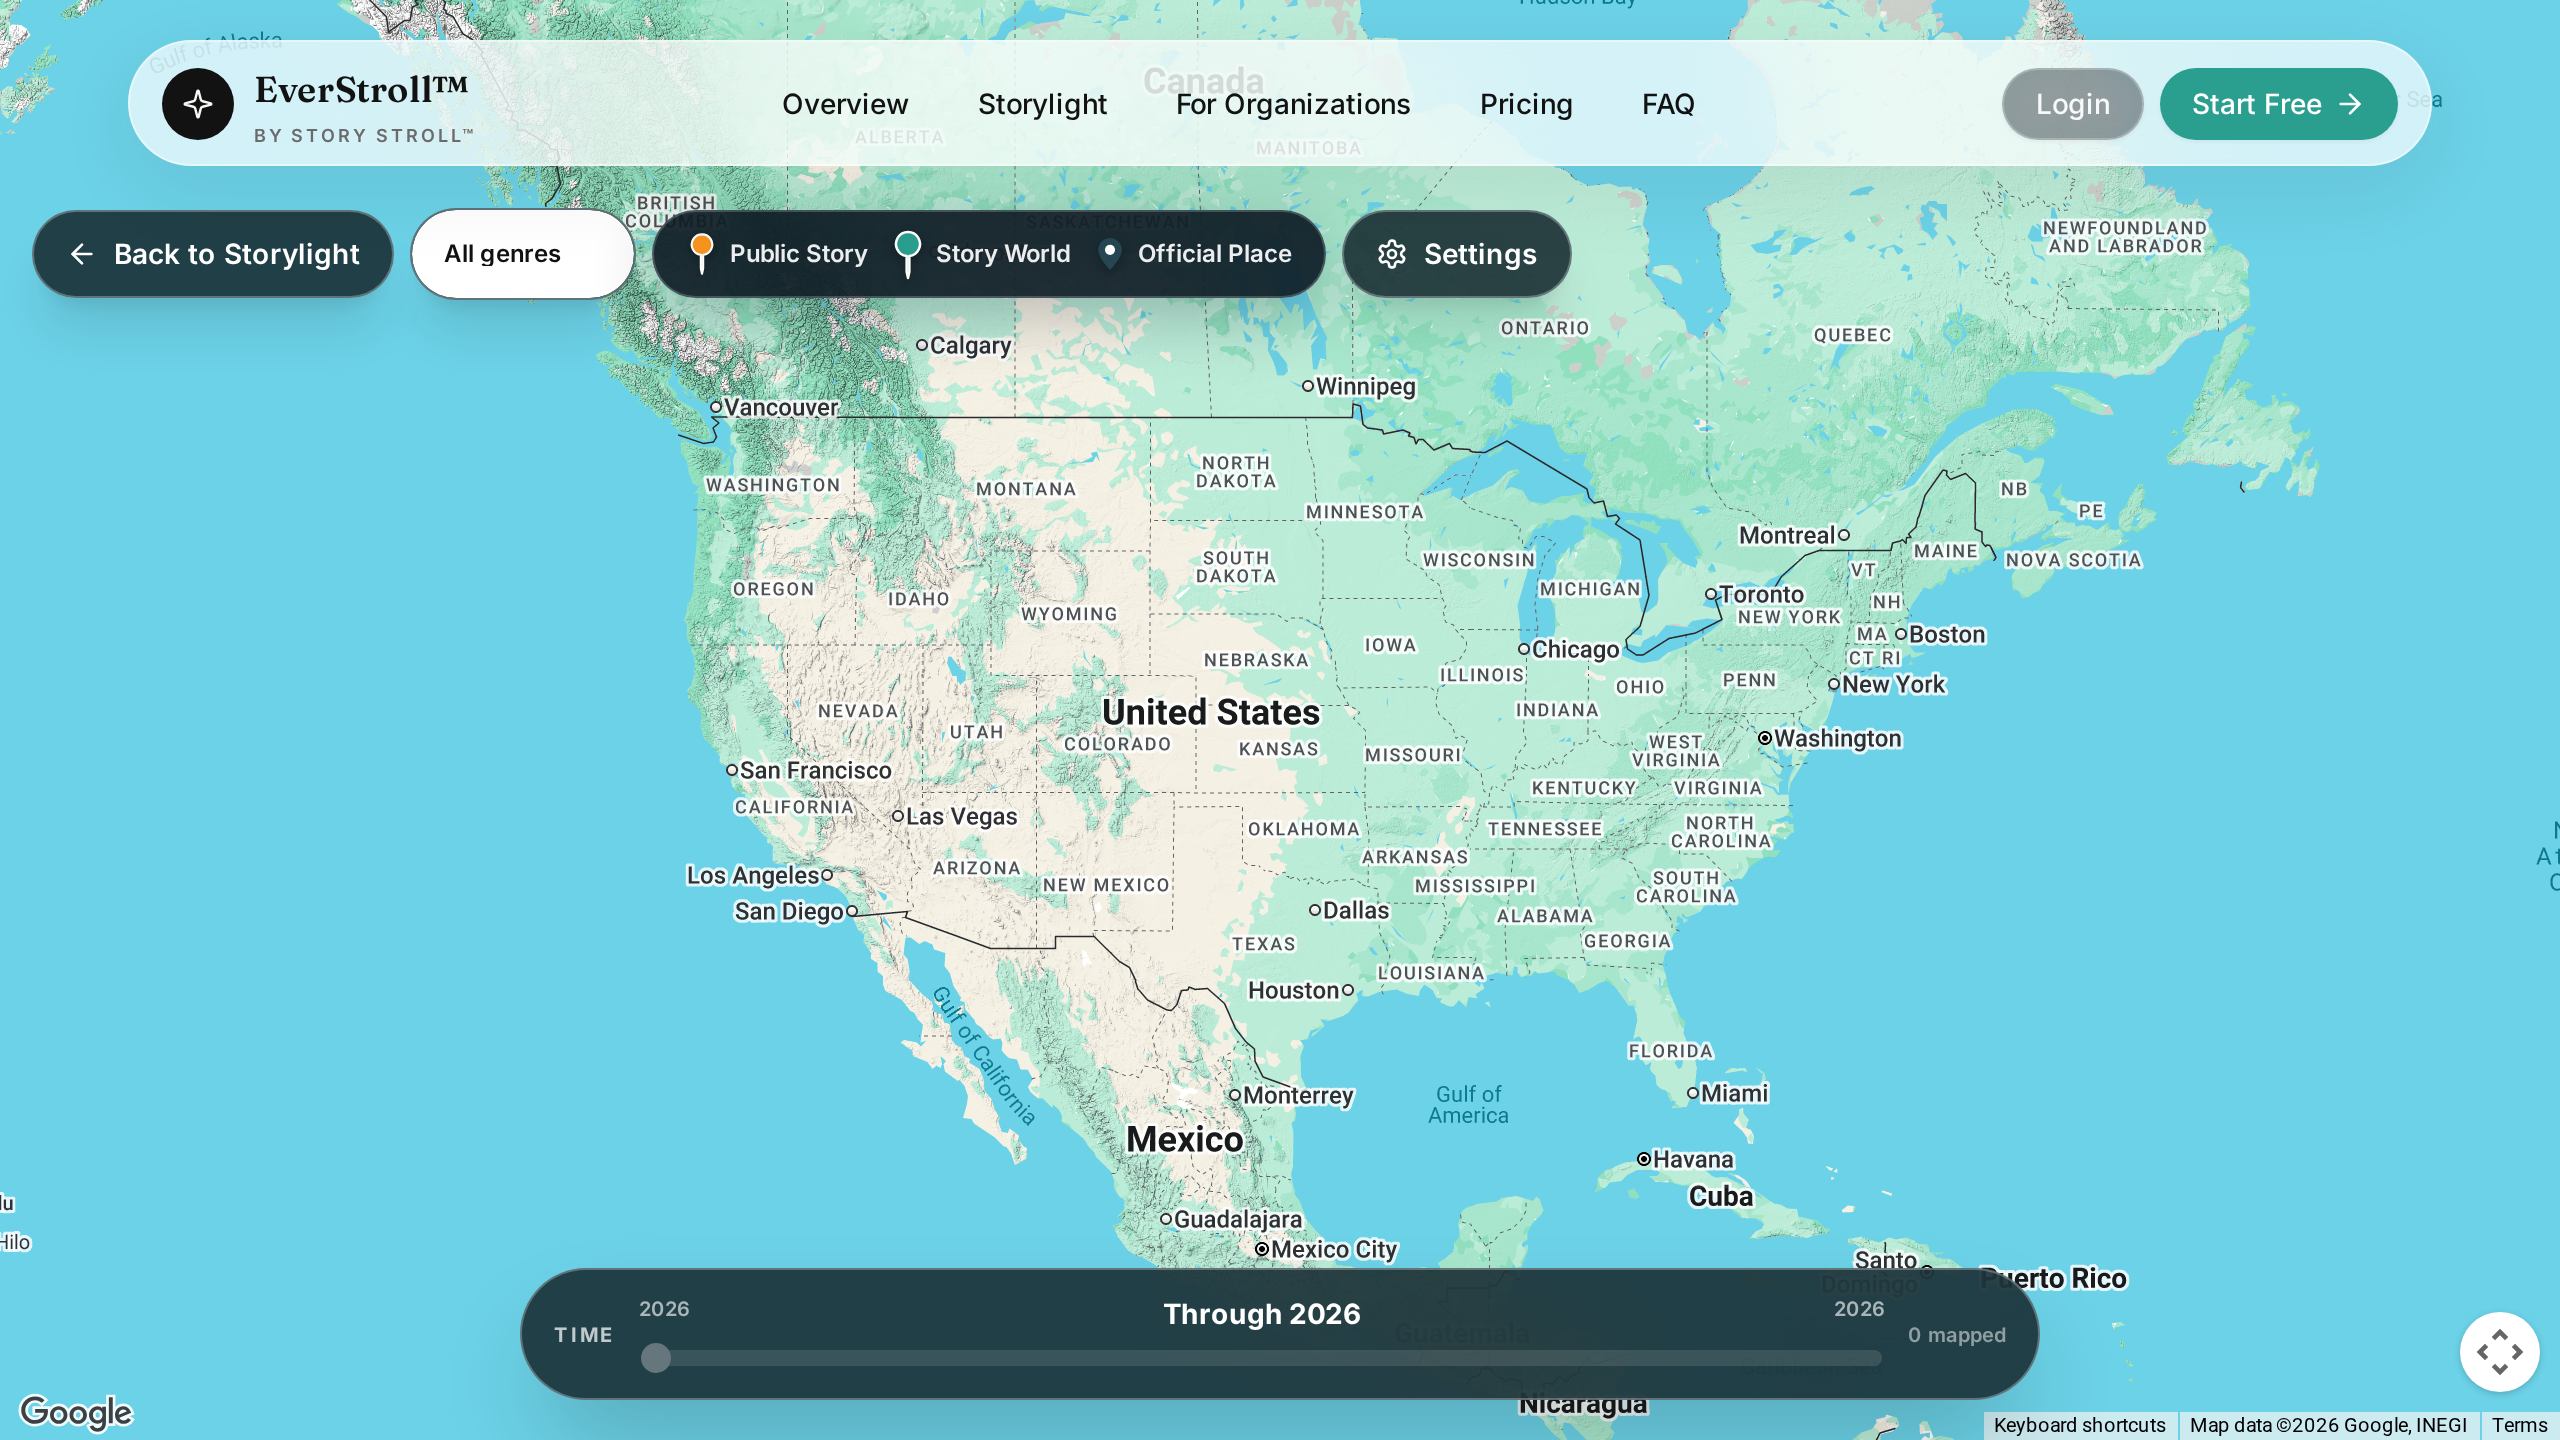Open the Settings button label
This screenshot has height=1440, width=2560.
[x=1480, y=254]
